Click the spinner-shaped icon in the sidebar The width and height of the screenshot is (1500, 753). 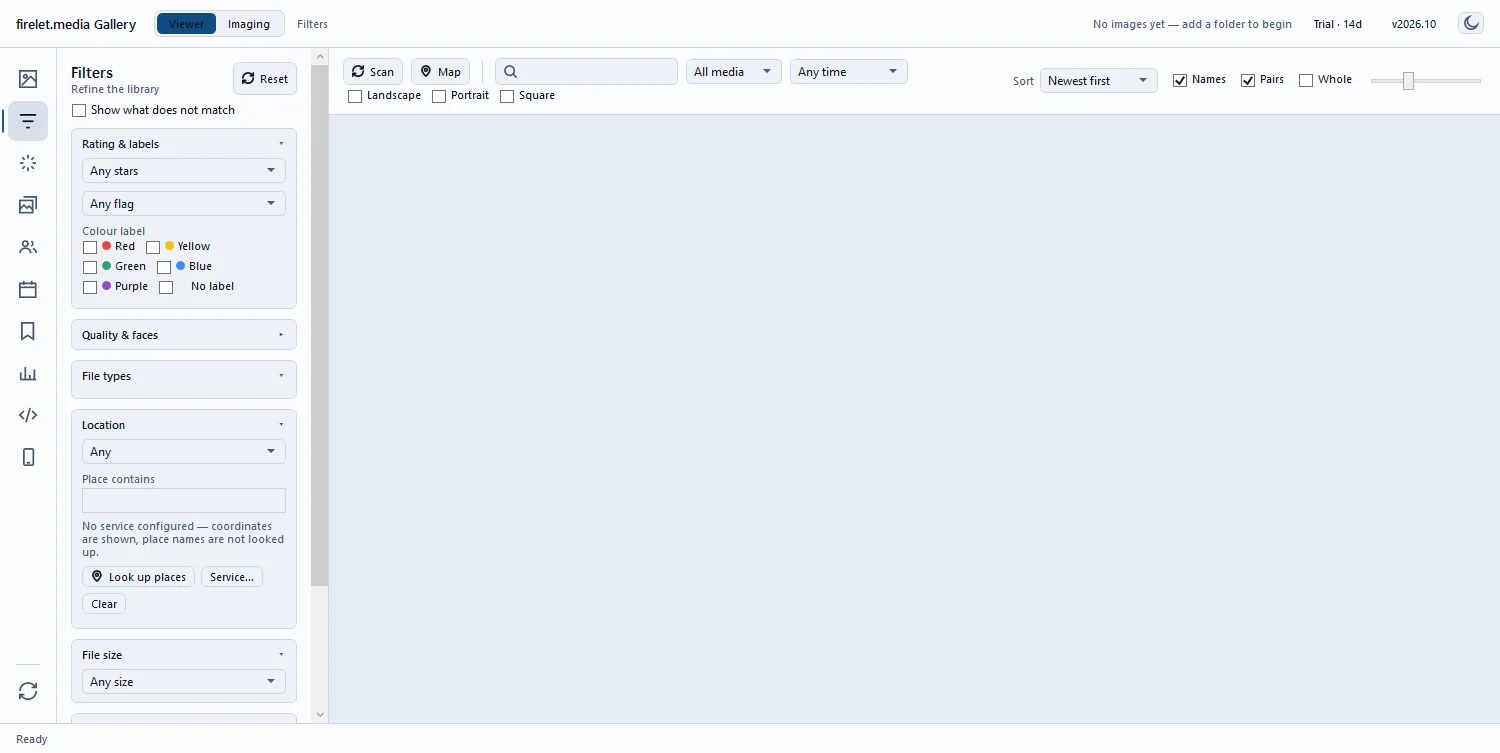[x=28, y=163]
